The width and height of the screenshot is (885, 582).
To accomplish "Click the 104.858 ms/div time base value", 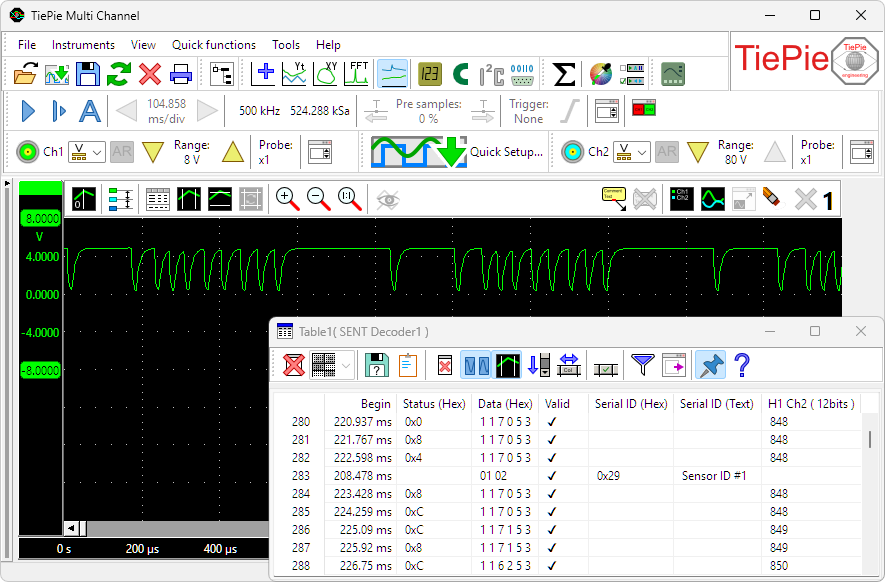I will (166, 111).
